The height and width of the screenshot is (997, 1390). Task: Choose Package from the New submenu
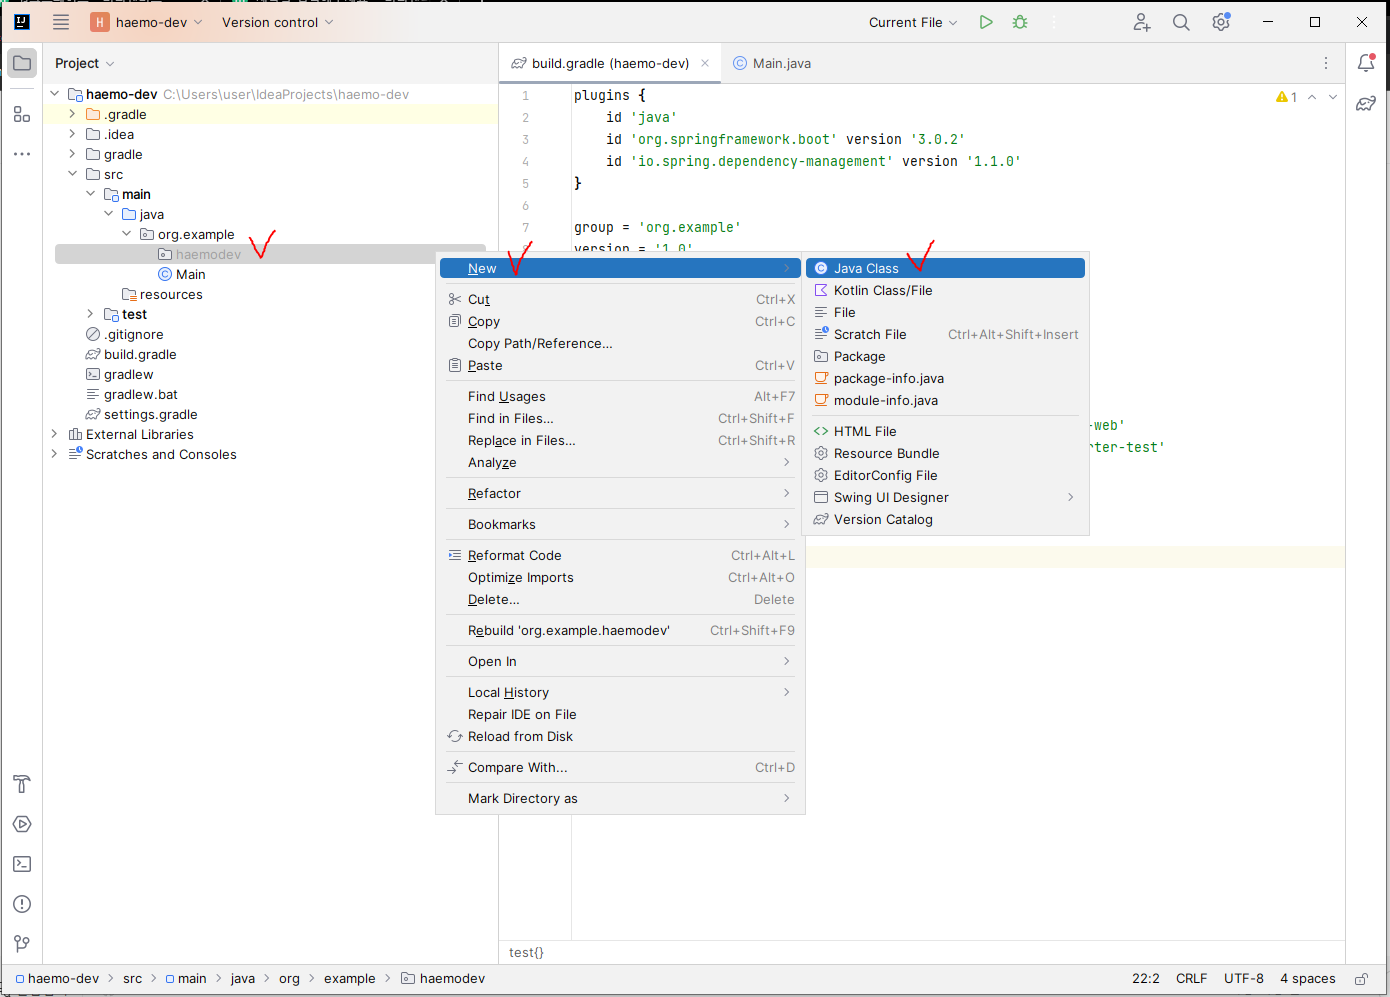[945, 356]
